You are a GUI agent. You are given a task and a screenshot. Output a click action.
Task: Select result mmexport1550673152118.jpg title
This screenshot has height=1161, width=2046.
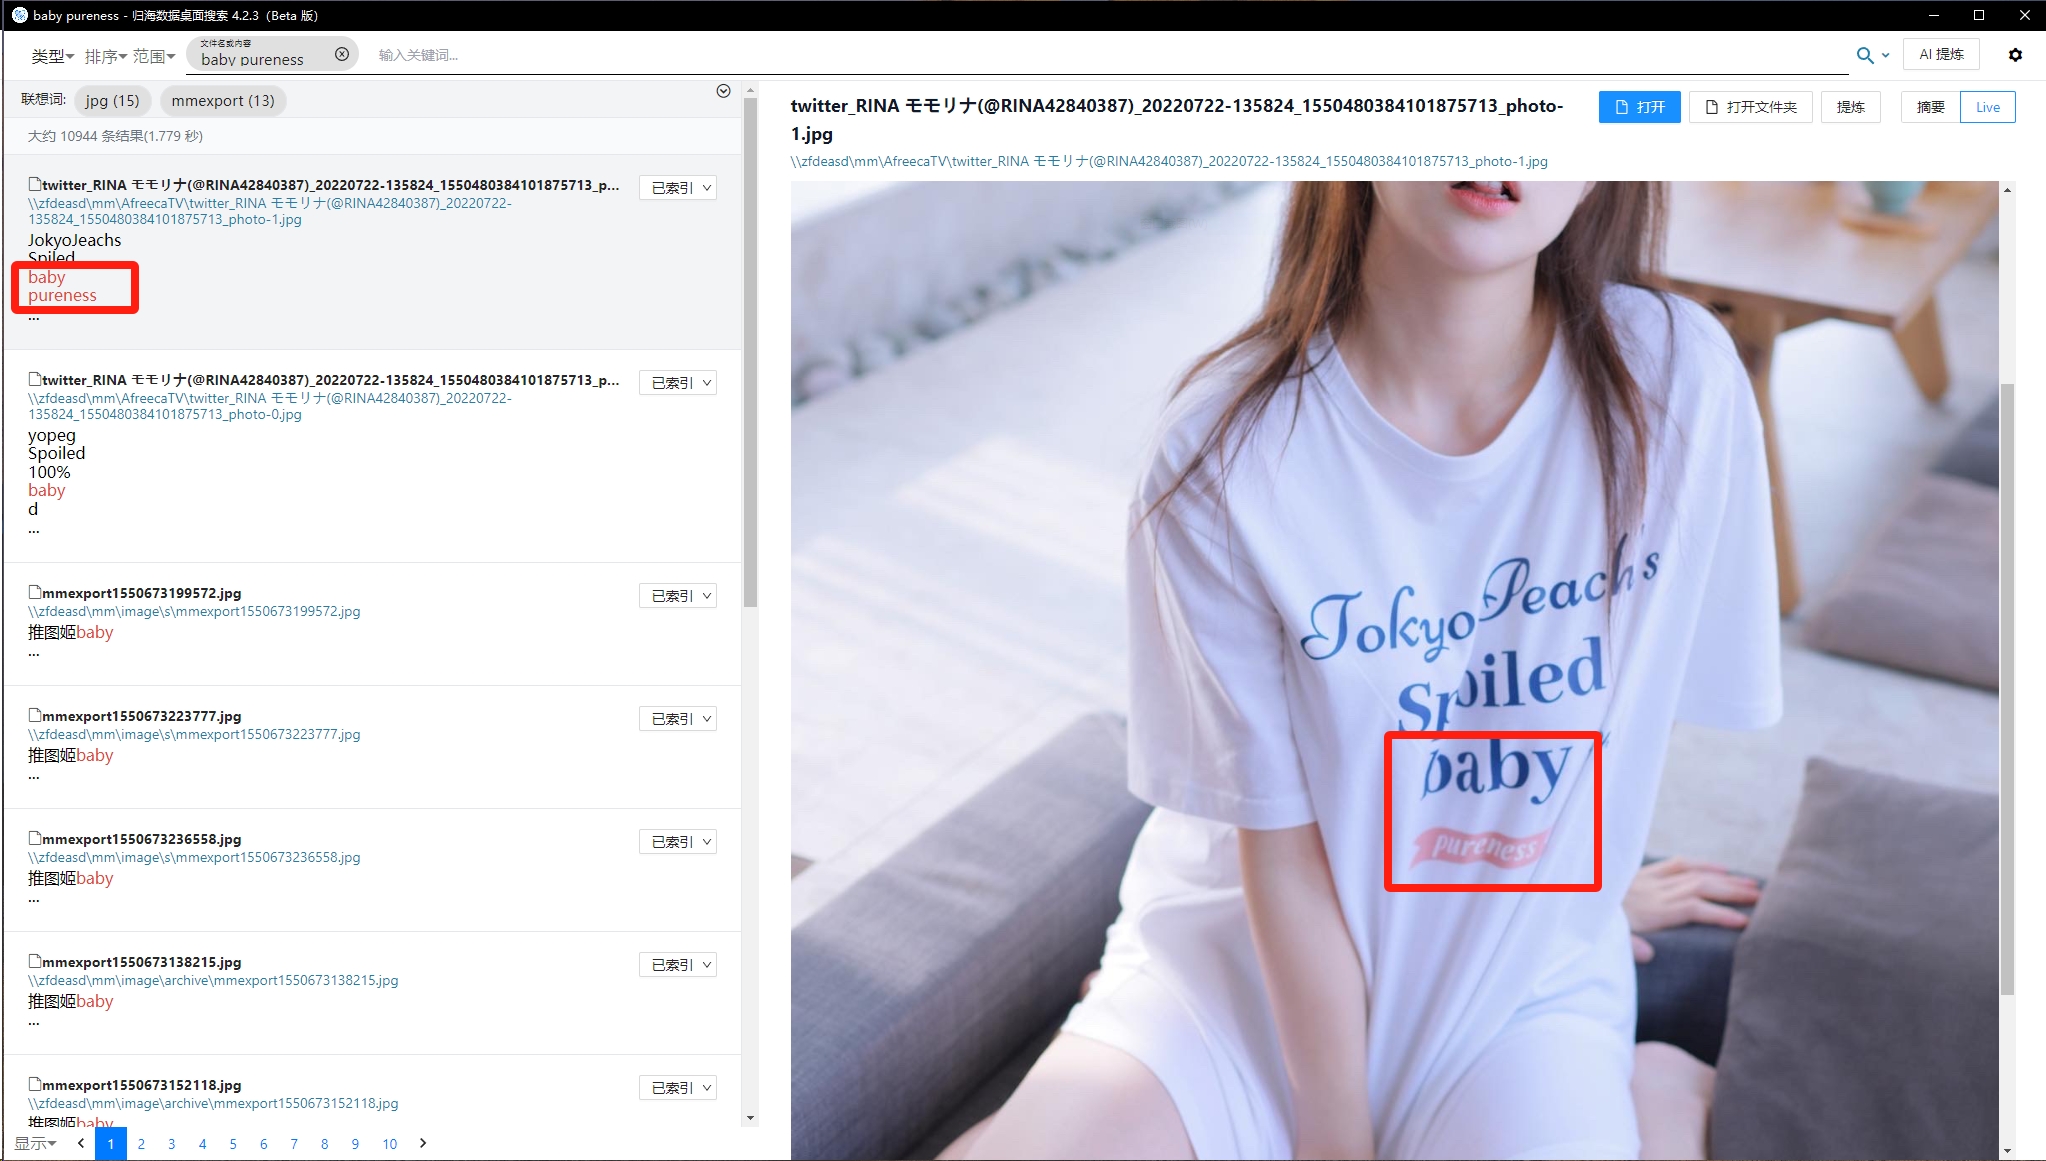coord(141,1085)
